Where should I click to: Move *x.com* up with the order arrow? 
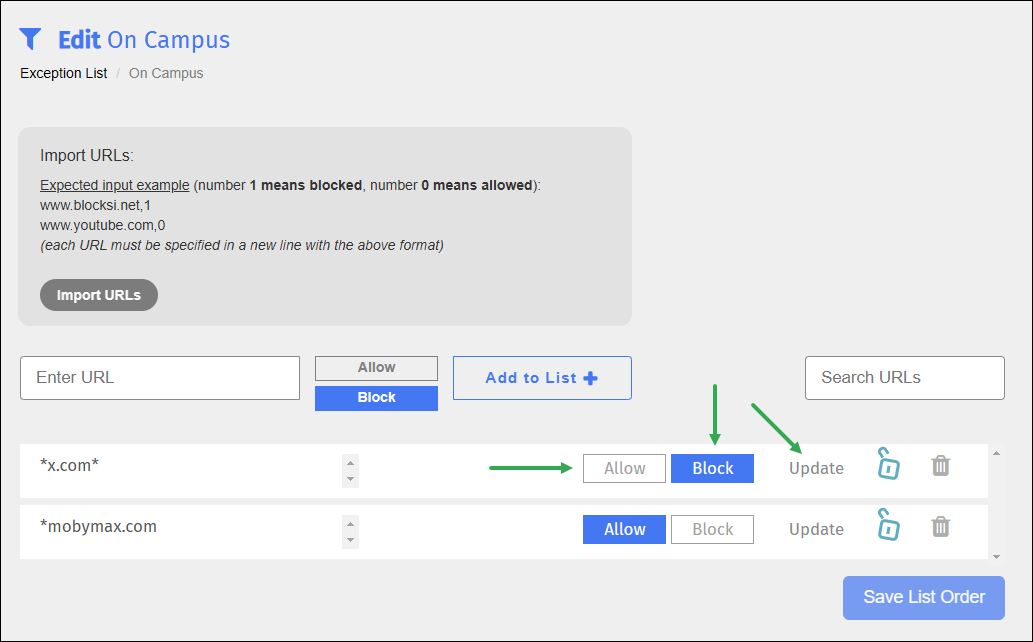tap(350, 463)
